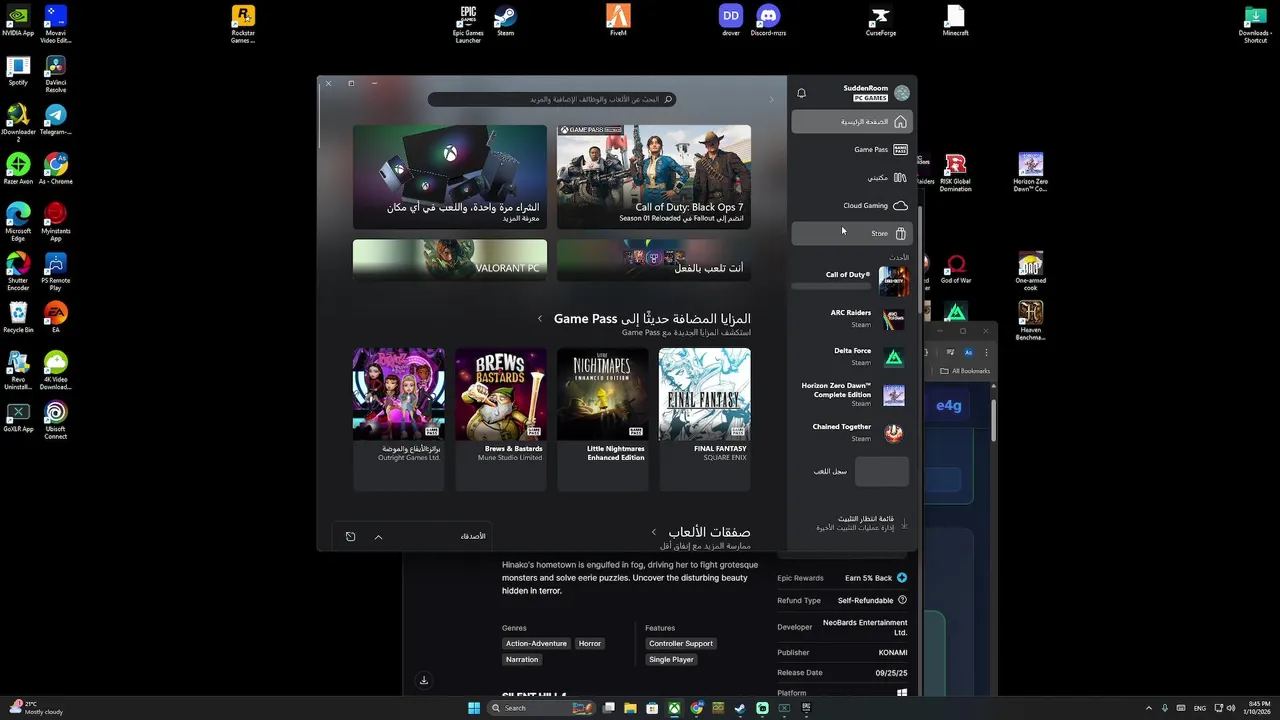Open Store in the Xbox sidebar
Screen dimensions: 1280x720
(852, 234)
